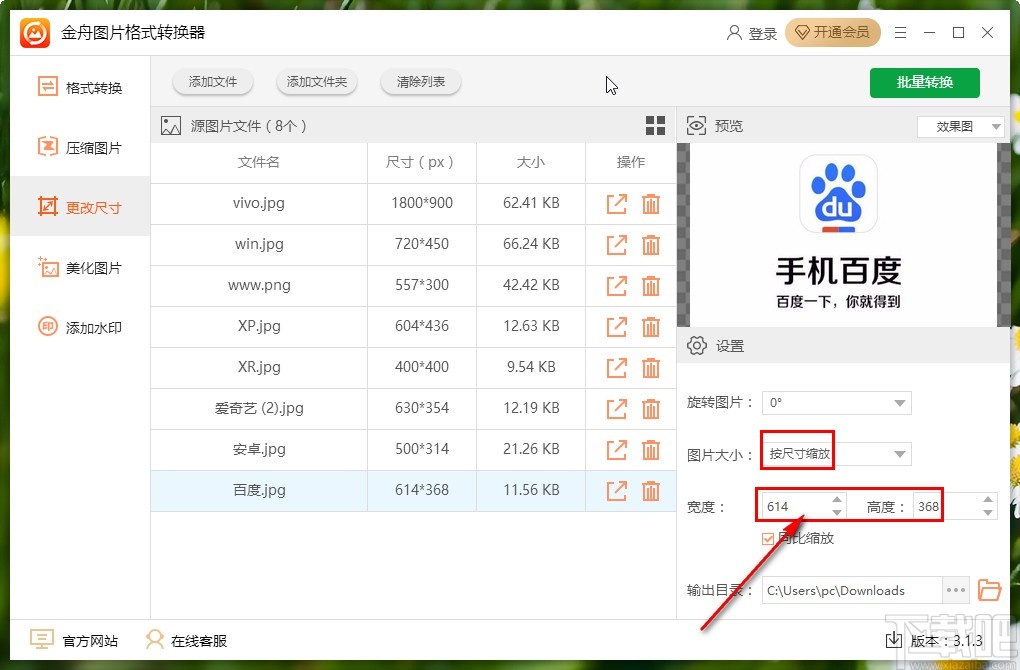Open 在线客服 via headset icon

coord(155,639)
